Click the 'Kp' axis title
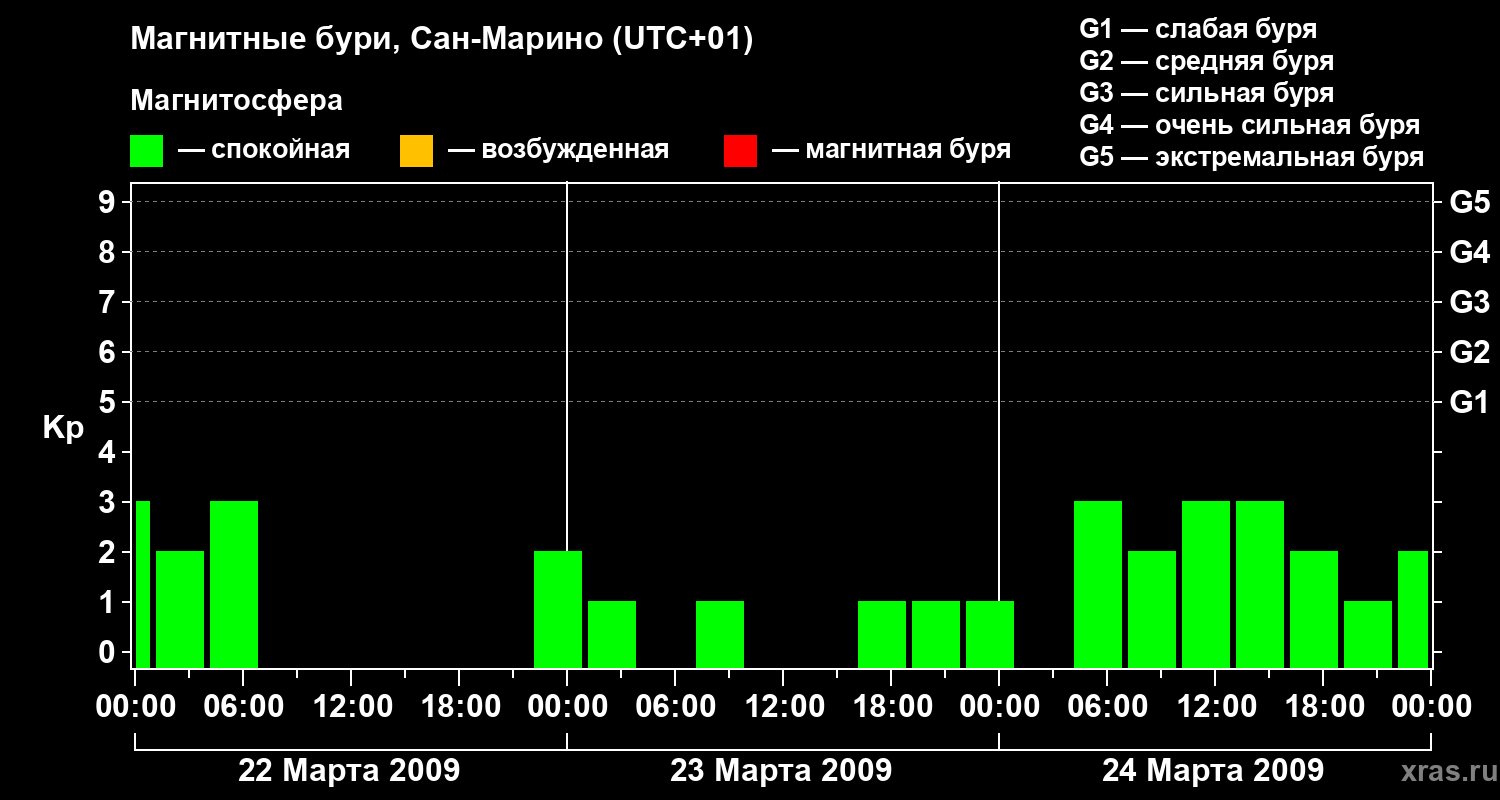Viewport: 1500px width, 800px height. [x=63, y=428]
